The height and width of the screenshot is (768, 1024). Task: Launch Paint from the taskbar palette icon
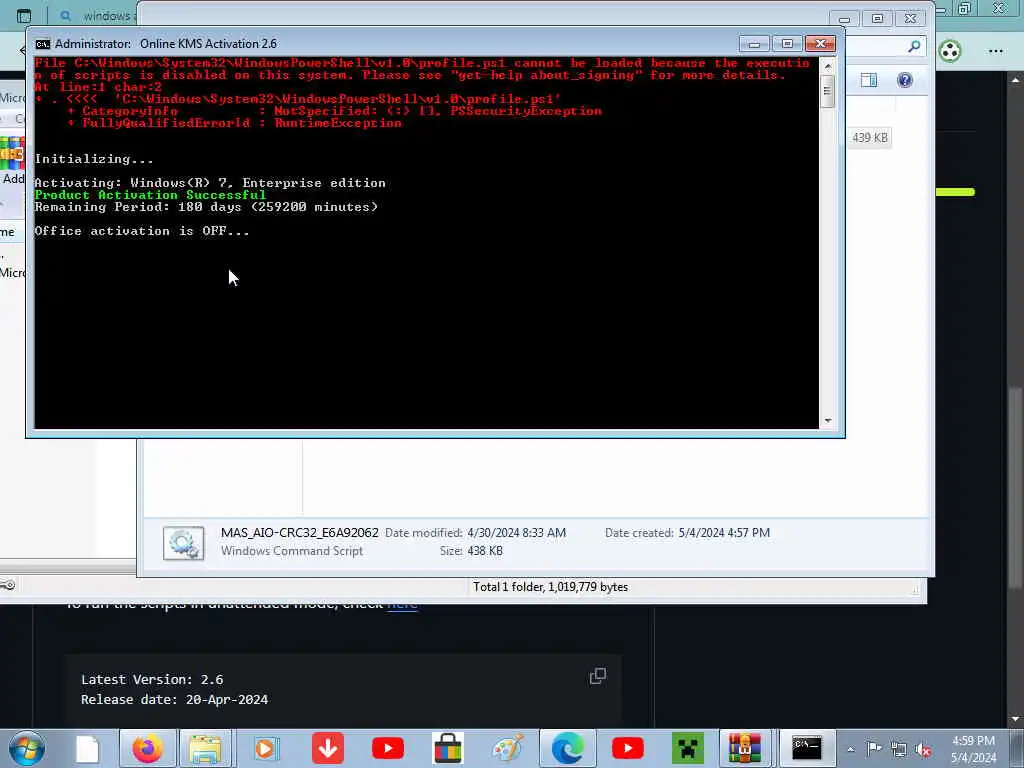tap(508, 748)
